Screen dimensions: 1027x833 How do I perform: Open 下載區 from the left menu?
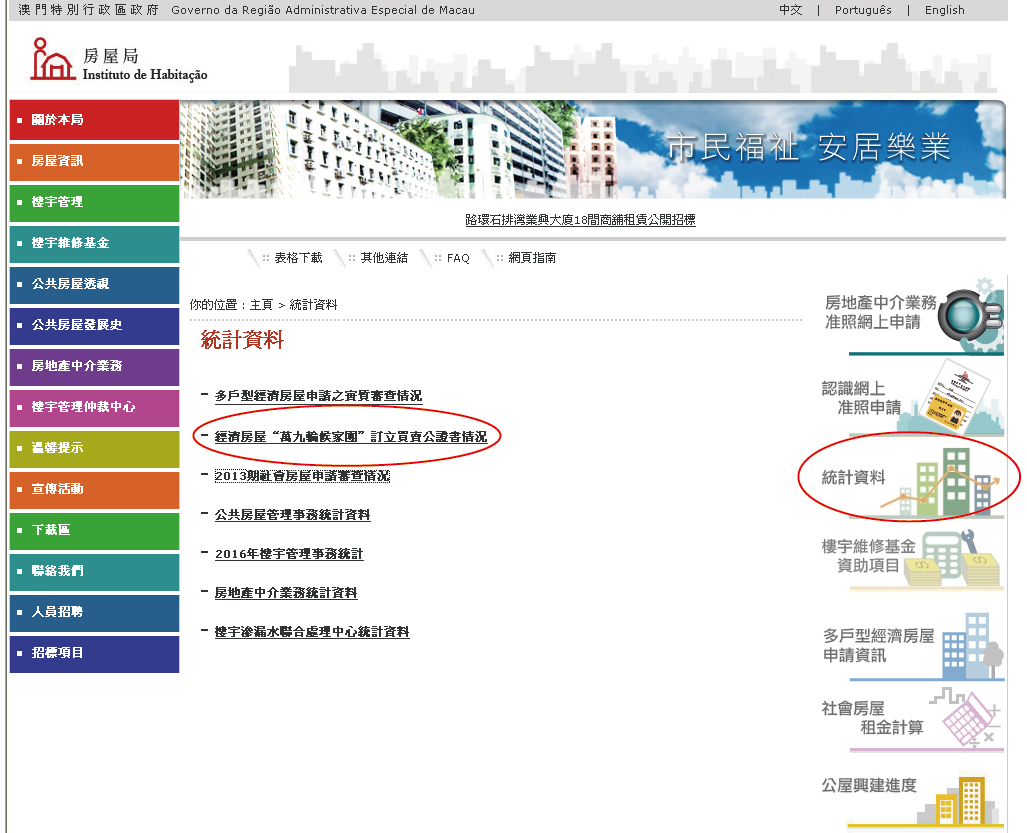click(94, 530)
